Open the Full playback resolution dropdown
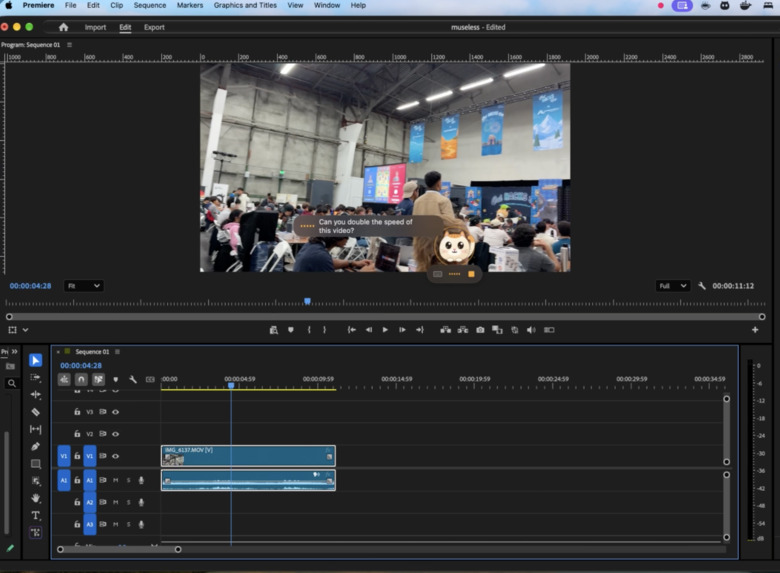This screenshot has width=780, height=573. coord(673,286)
